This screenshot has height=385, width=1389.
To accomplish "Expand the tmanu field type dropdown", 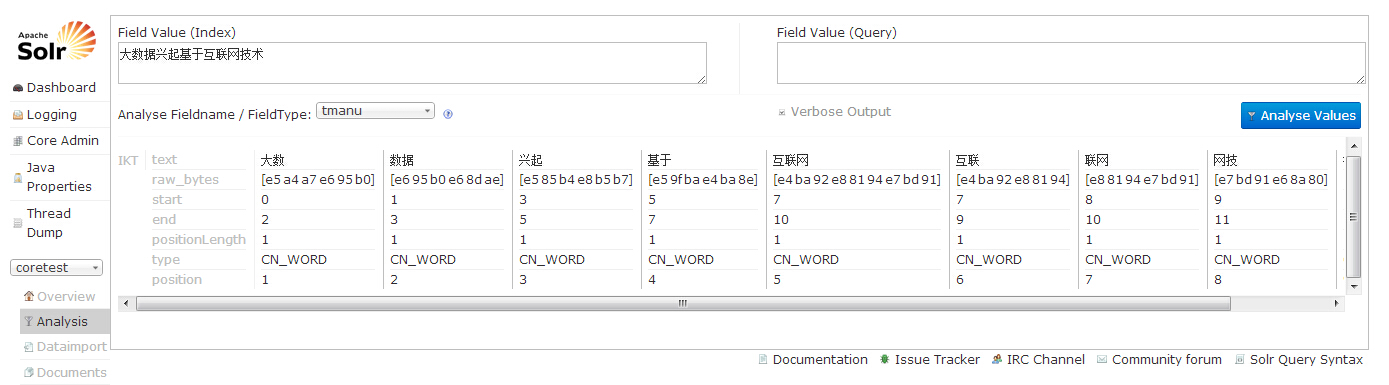I will [x=375, y=111].
